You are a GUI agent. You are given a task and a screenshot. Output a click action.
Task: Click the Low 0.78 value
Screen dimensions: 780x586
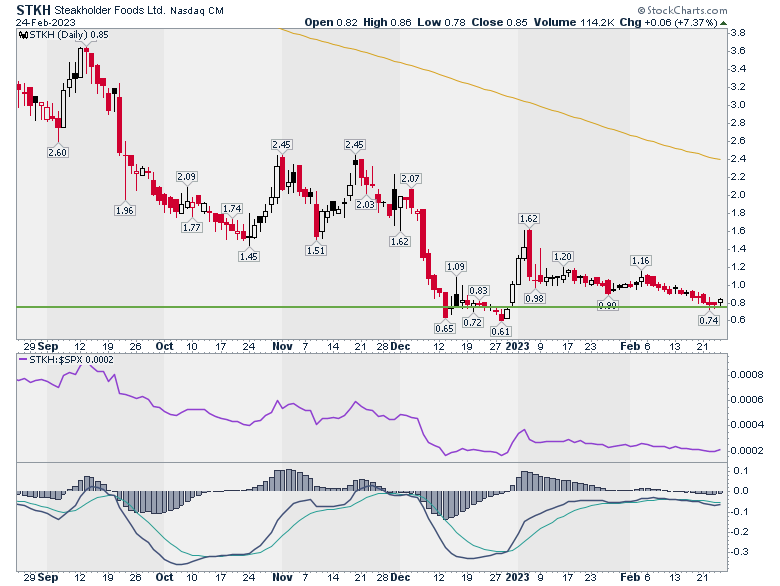click(441, 22)
